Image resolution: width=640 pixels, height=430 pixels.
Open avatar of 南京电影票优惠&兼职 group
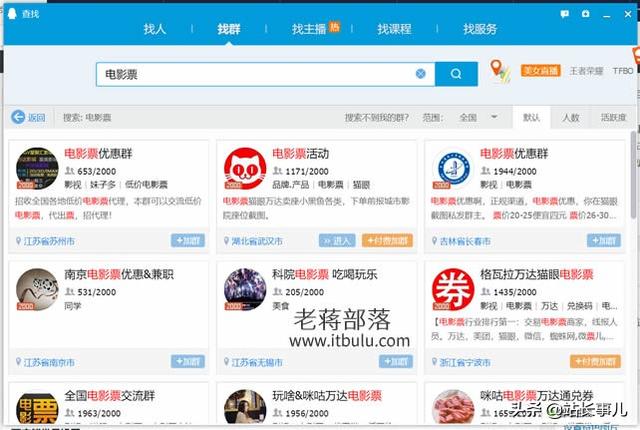pos(37,289)
